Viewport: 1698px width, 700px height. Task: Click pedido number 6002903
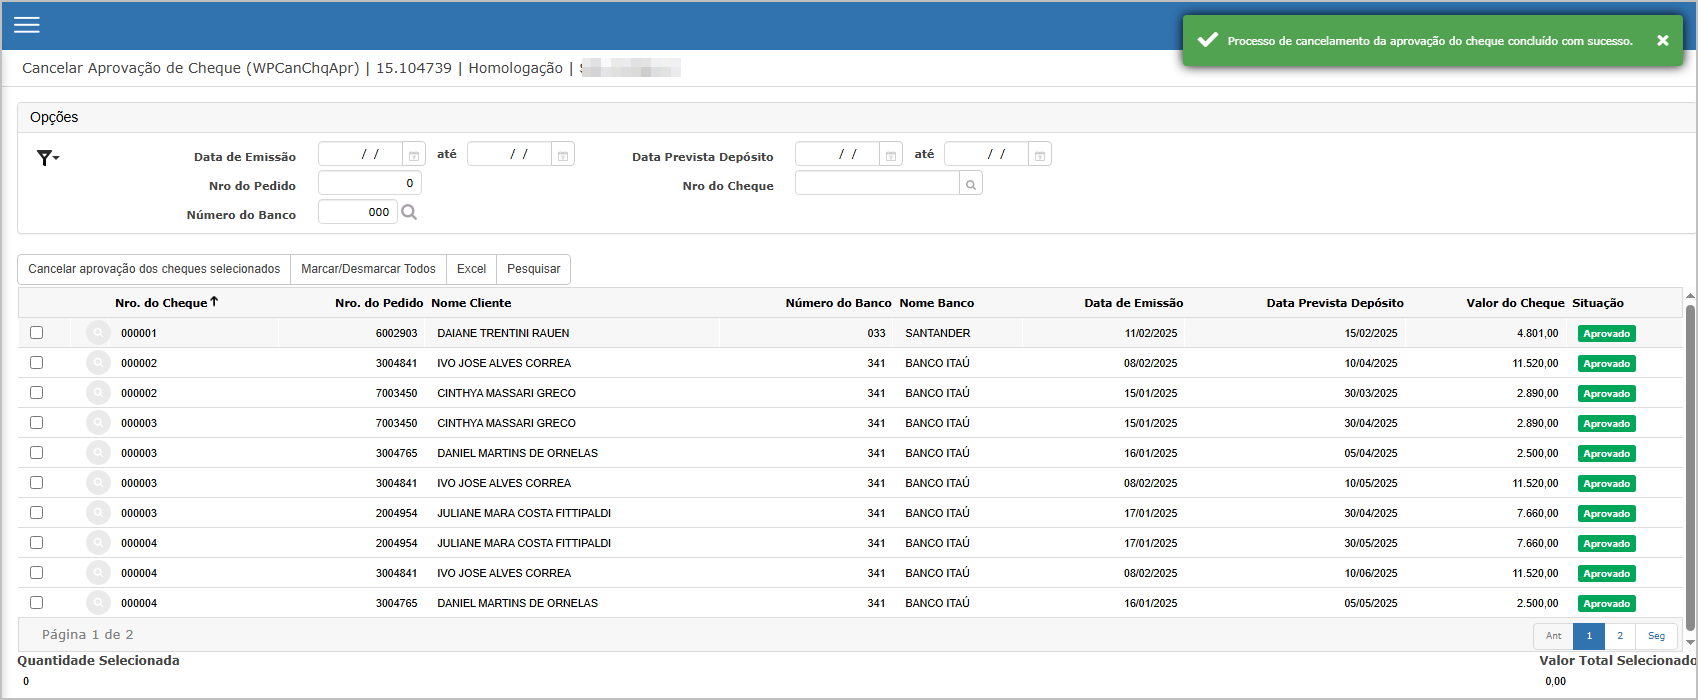[x=397, y=333]
